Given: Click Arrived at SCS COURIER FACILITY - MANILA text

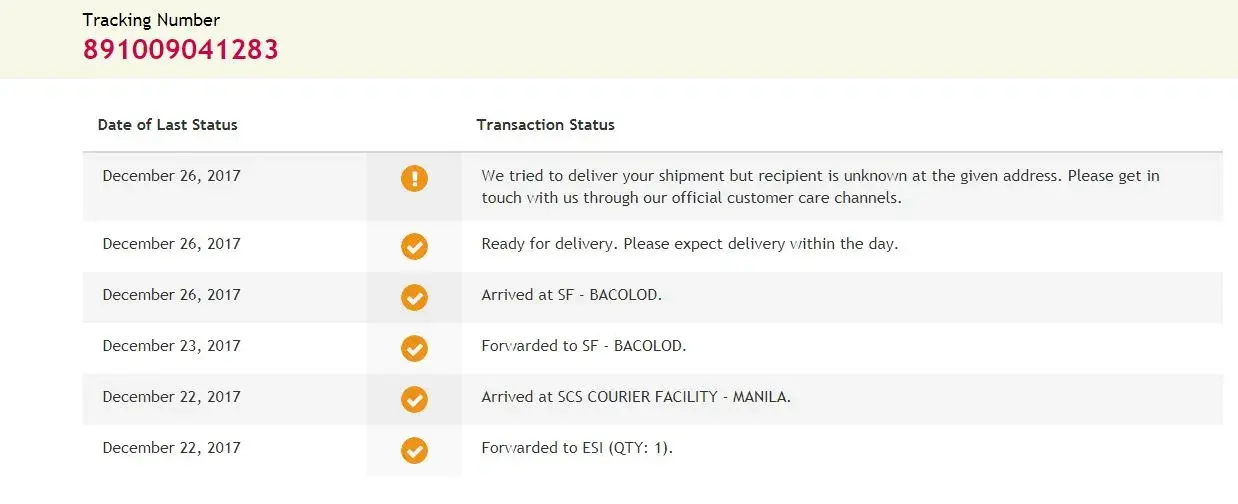Looking at the screenshot, I should [636, 397].
